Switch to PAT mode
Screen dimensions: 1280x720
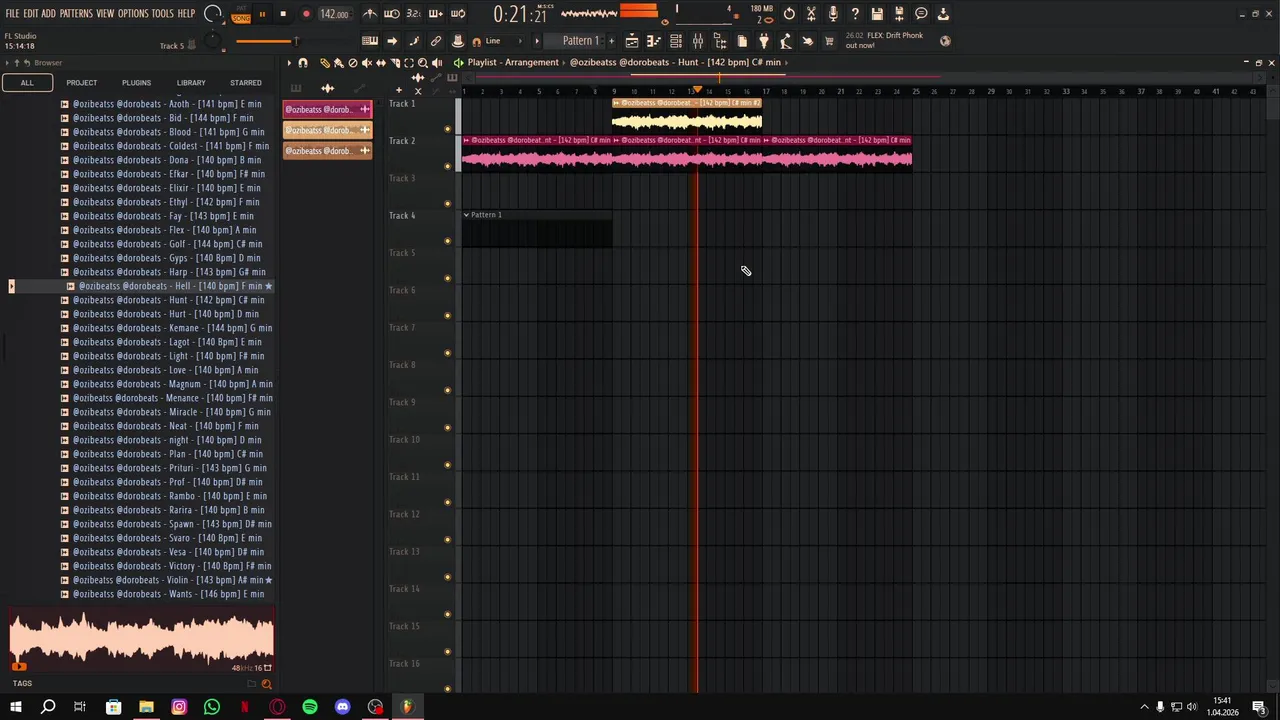click(x=241, y=8)
